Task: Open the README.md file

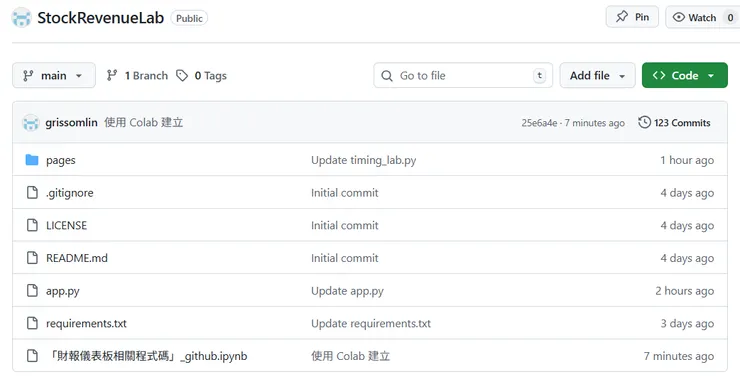Action: tap(77, 258)
